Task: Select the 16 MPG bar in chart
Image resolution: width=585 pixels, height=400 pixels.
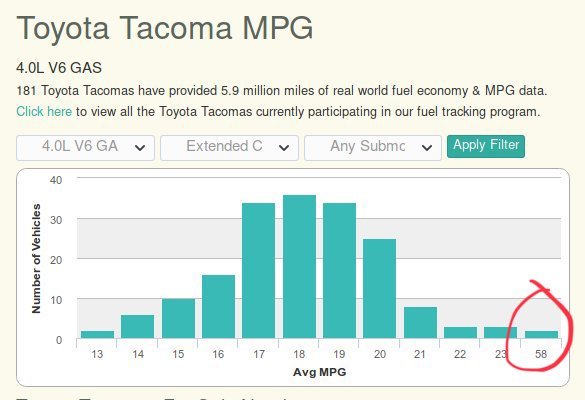Action: click(x=218, y=307)
